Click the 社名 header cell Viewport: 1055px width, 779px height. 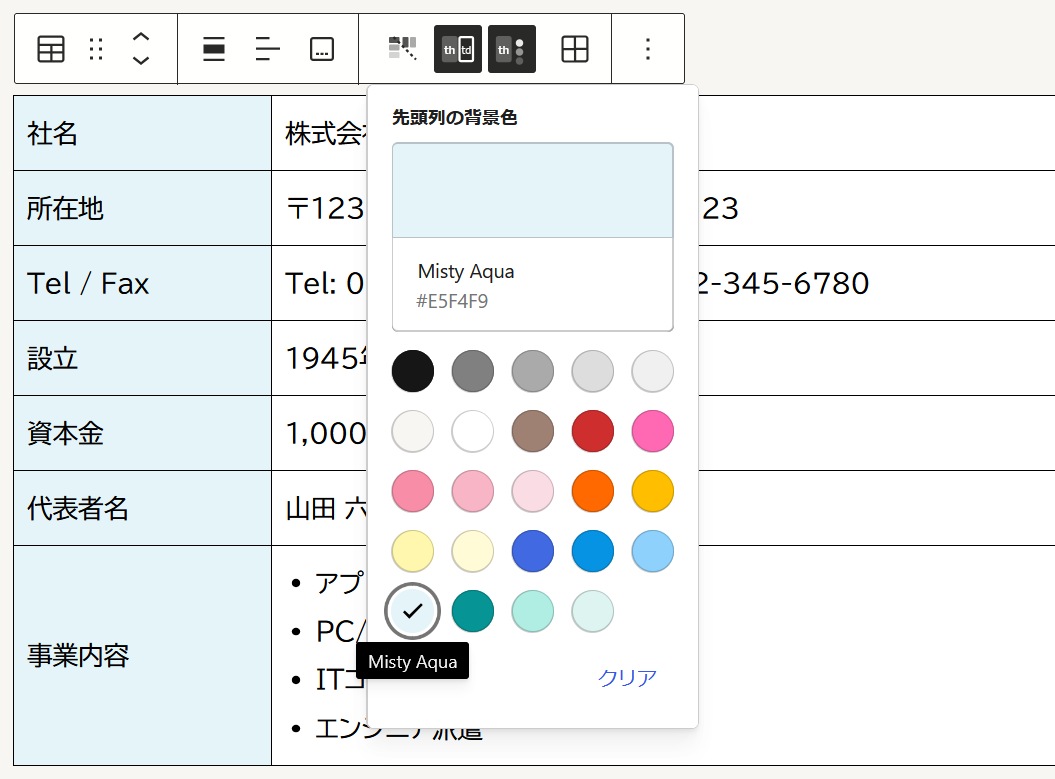tap(143, 133)
